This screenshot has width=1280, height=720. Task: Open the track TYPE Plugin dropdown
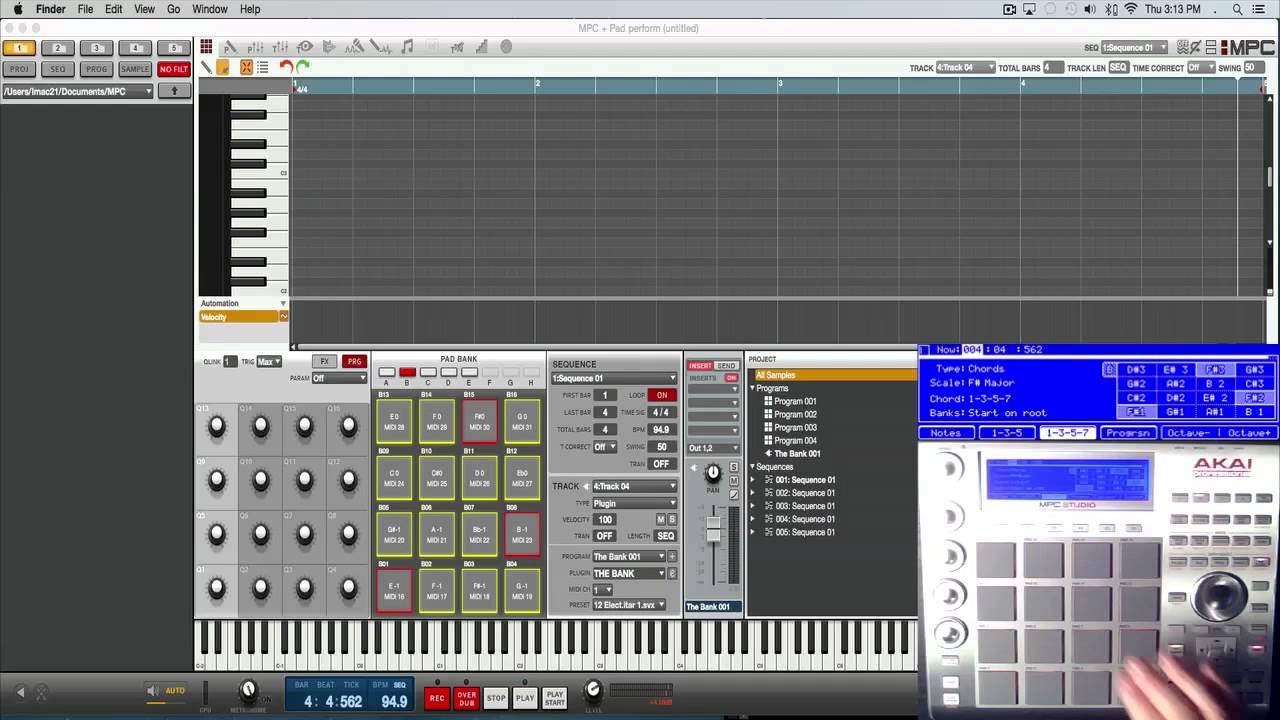click(634, 504)
